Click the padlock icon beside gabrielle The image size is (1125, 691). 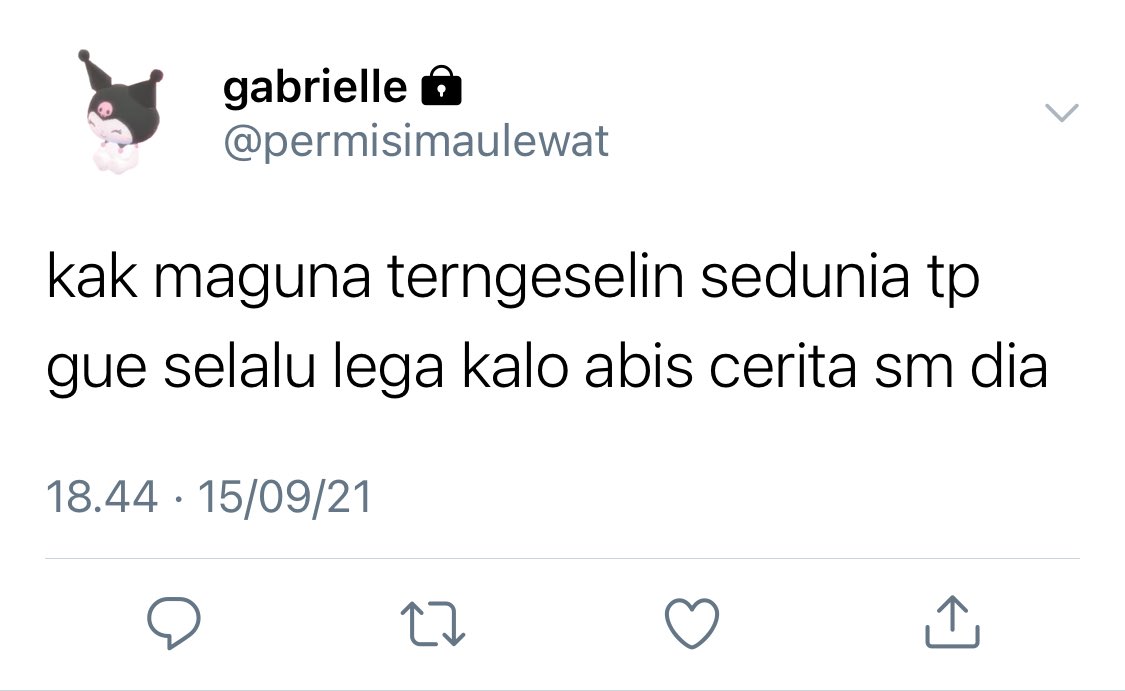tap(441, 86)
